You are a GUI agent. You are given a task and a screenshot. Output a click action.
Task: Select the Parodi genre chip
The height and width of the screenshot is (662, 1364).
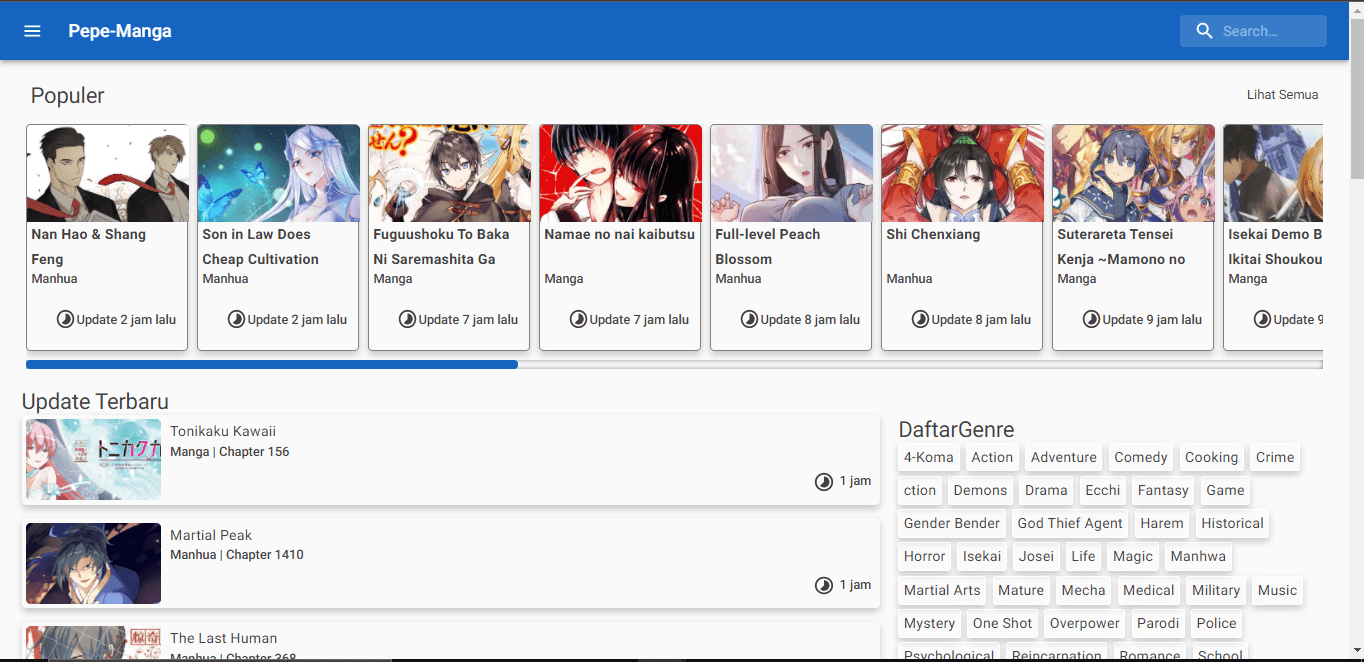1158,623
